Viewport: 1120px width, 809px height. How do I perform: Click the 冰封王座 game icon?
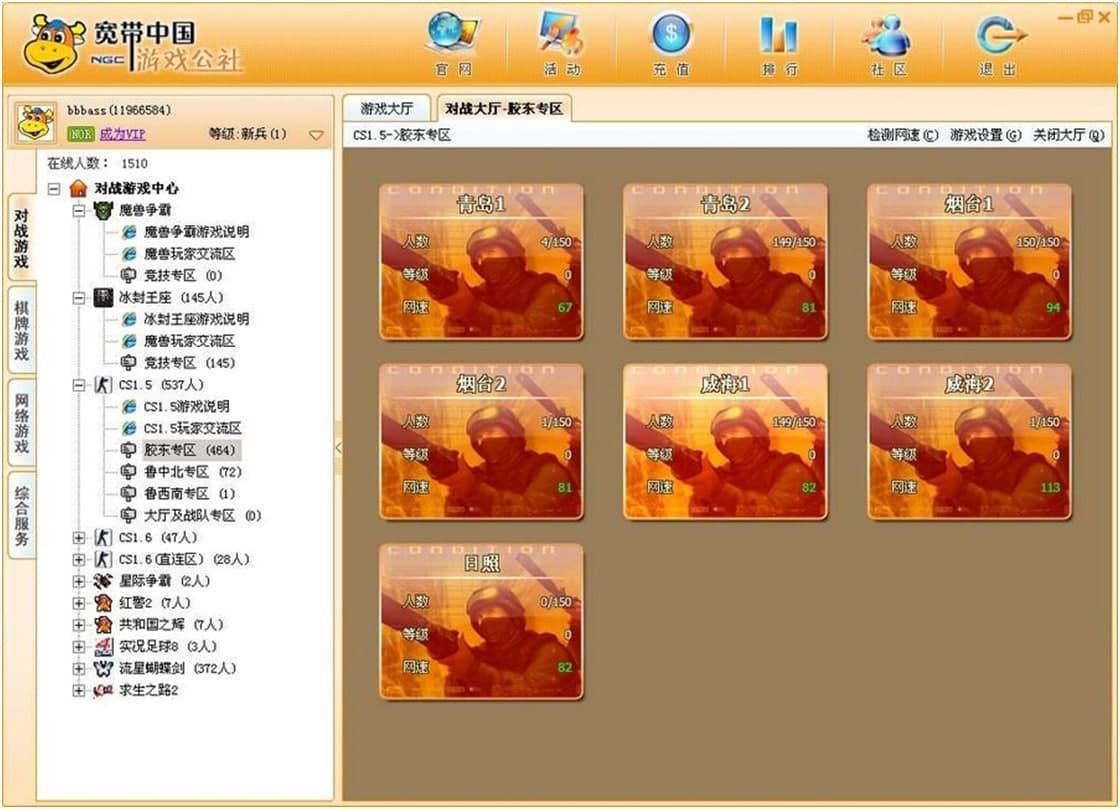(104, 298)
